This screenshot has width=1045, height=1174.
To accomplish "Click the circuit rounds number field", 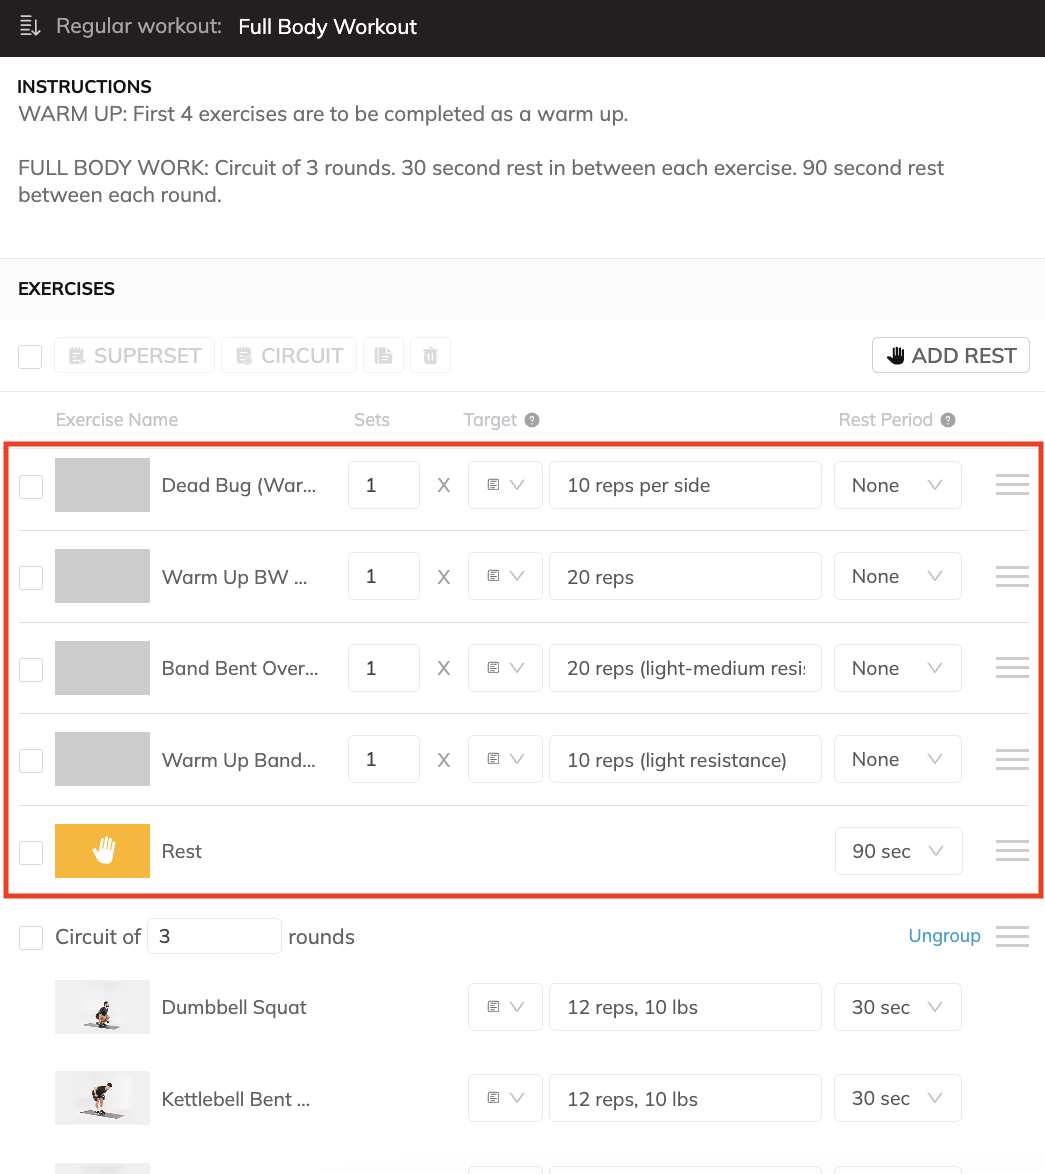I will click(x=214, y=936).
